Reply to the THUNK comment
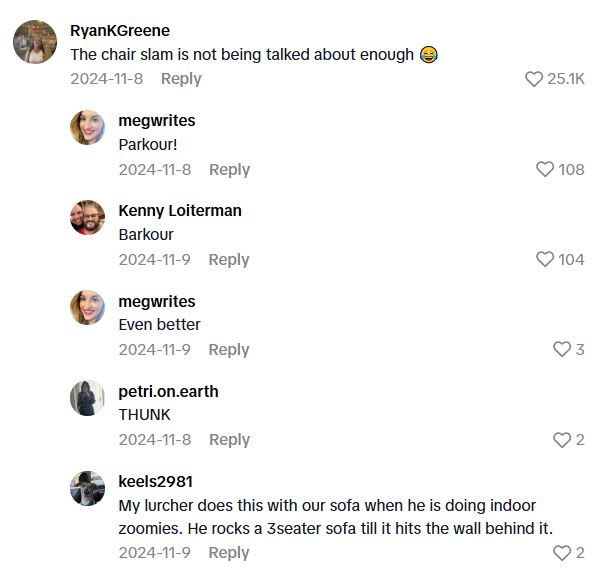The image size is (602, 575). coord(229,440)
